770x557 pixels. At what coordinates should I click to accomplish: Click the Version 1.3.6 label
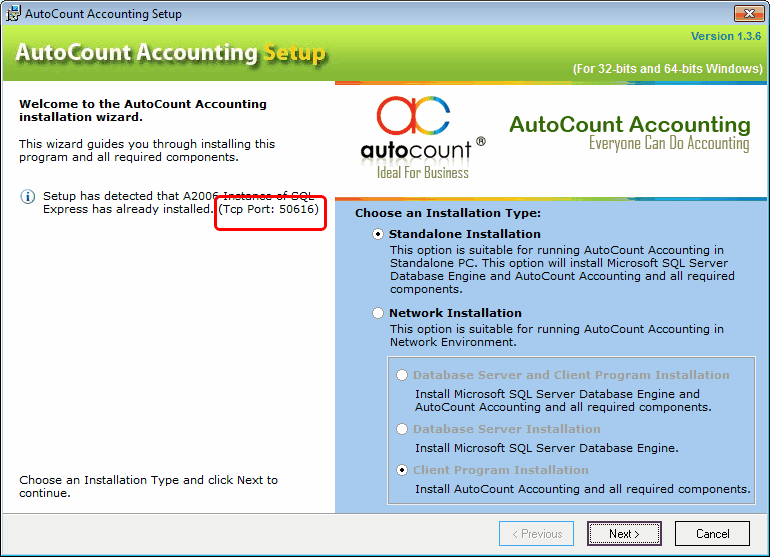coord(726,36)
